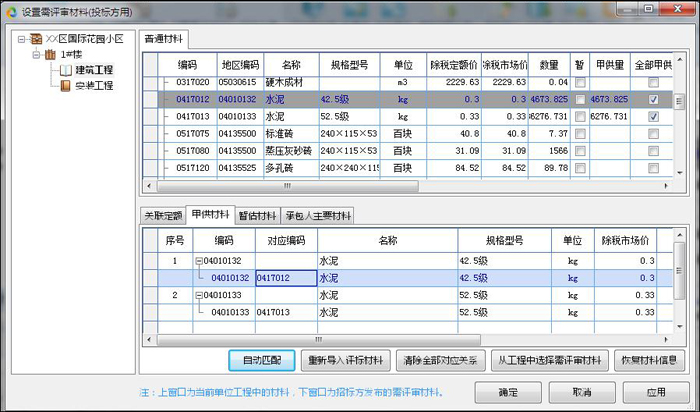700x412 pixels.
Task: Click the 安装工程 book icon
Action: (66, 86)
